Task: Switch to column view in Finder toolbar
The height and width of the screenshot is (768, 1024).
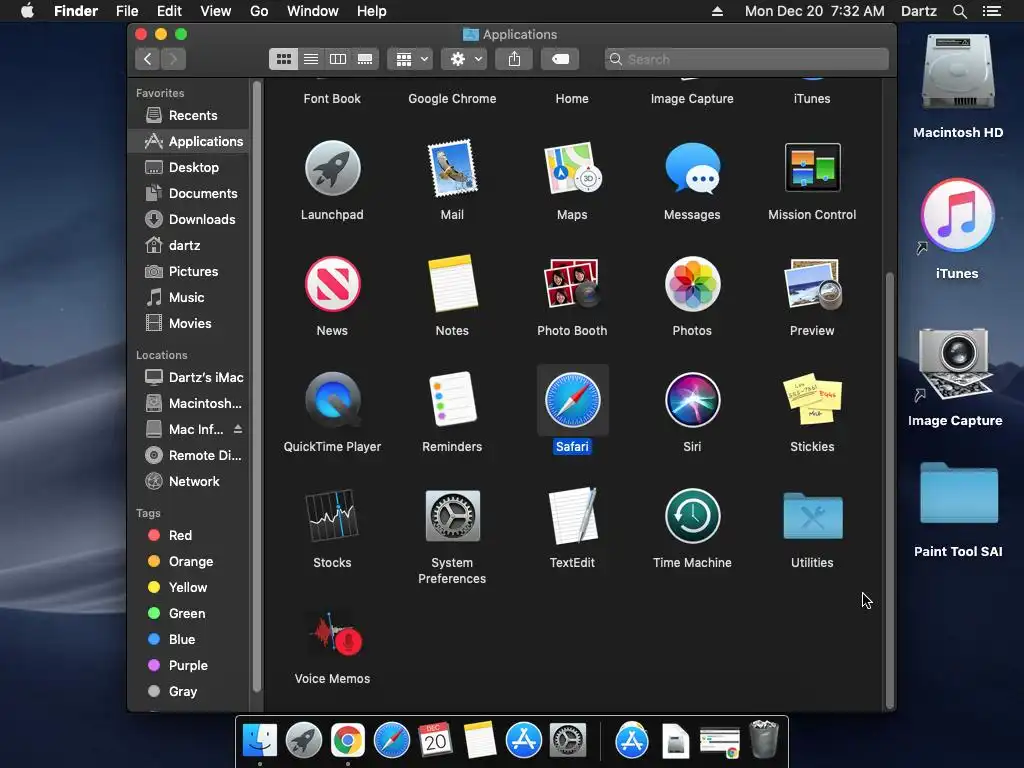Action: 338,59
